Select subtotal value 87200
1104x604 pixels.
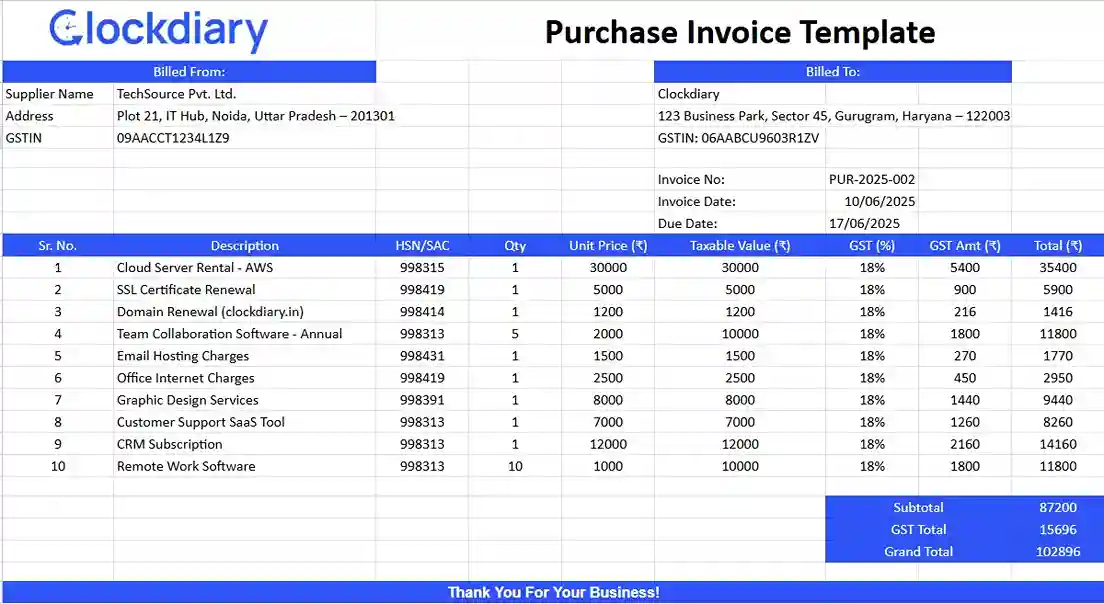(x=1058, y=508)
